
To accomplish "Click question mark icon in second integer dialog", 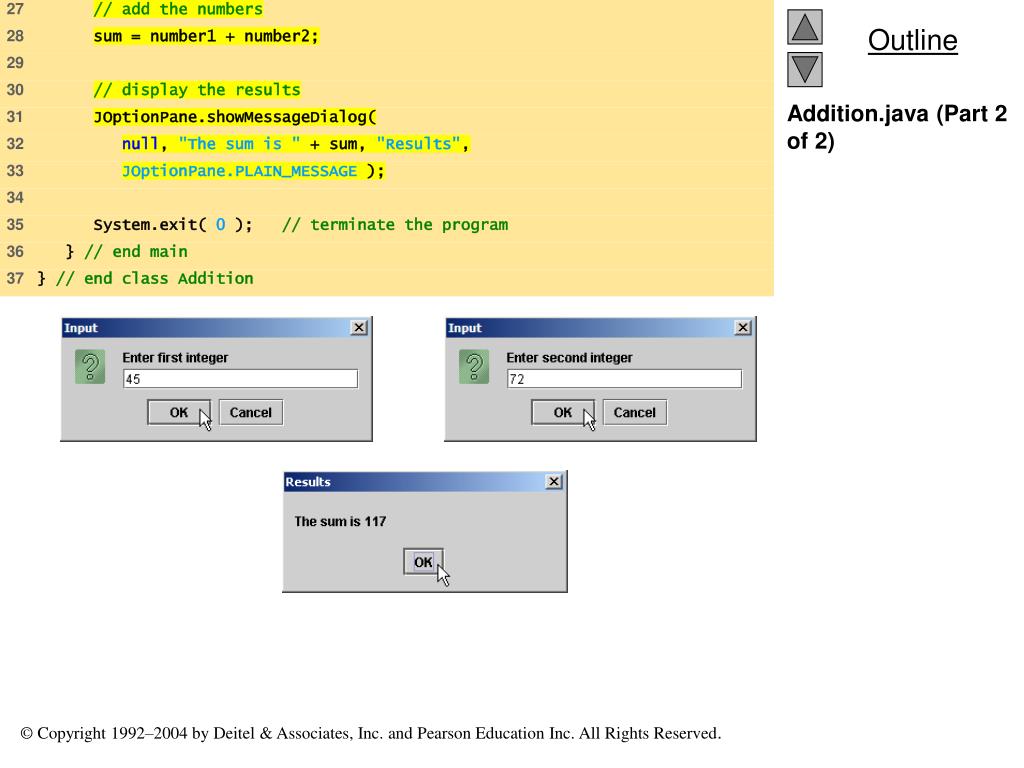I will pos(474,366).
